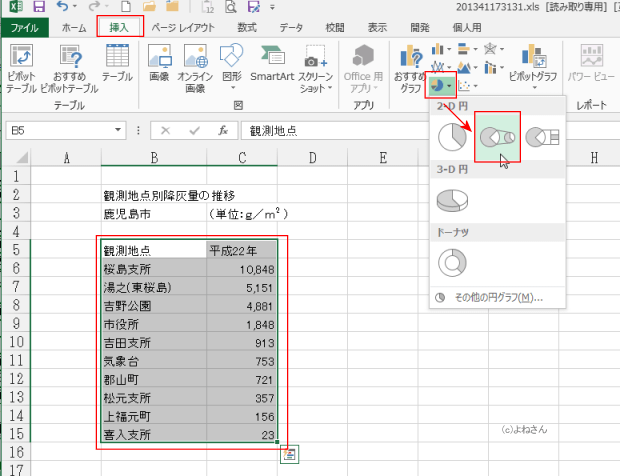The height and width of the screenshot is (476, 620).
Task: Click the Name Box showing B5
Action: (x=59, y=130)
